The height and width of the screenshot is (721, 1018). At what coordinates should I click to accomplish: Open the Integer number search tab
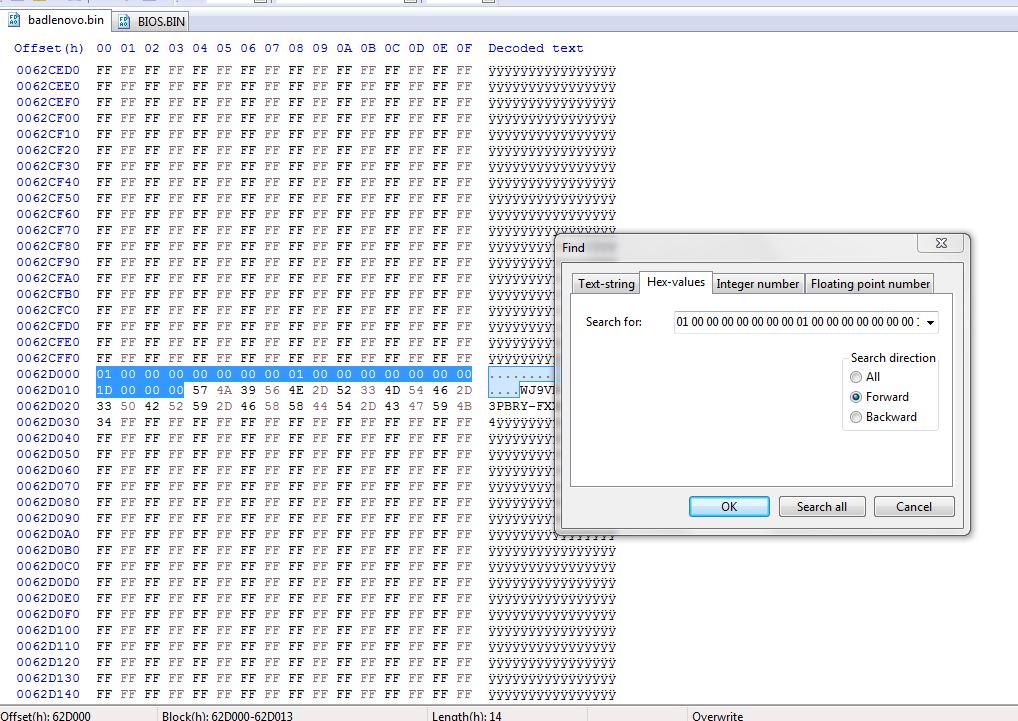coord(758,284)
